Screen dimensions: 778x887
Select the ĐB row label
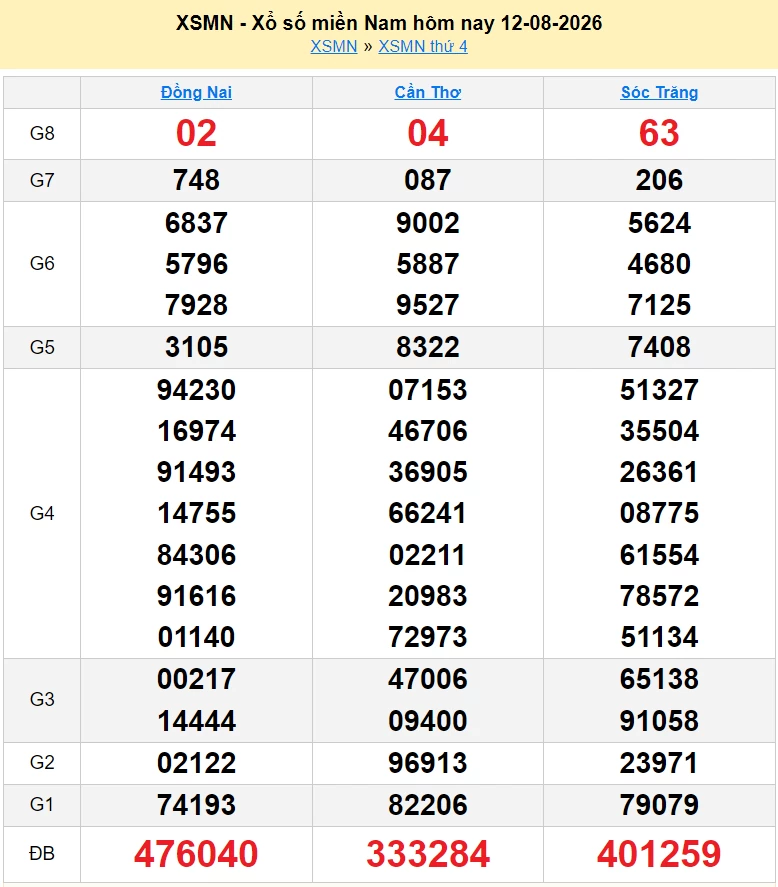coord(42,854)
